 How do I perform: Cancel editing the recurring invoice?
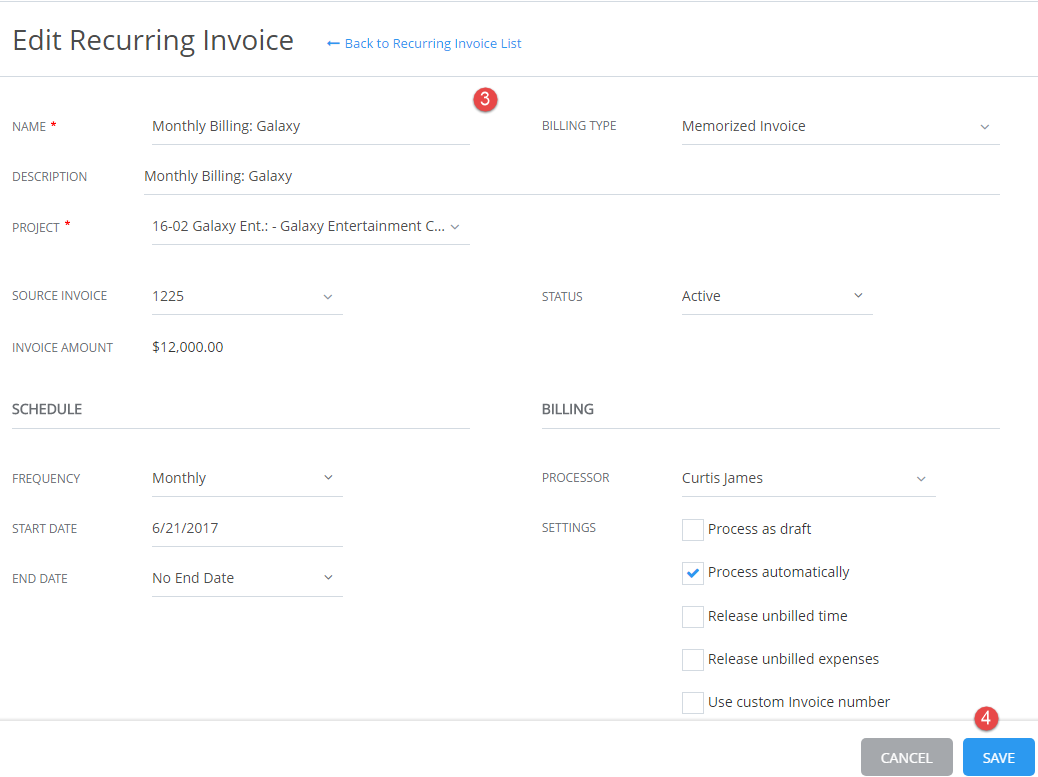(906, 757)
